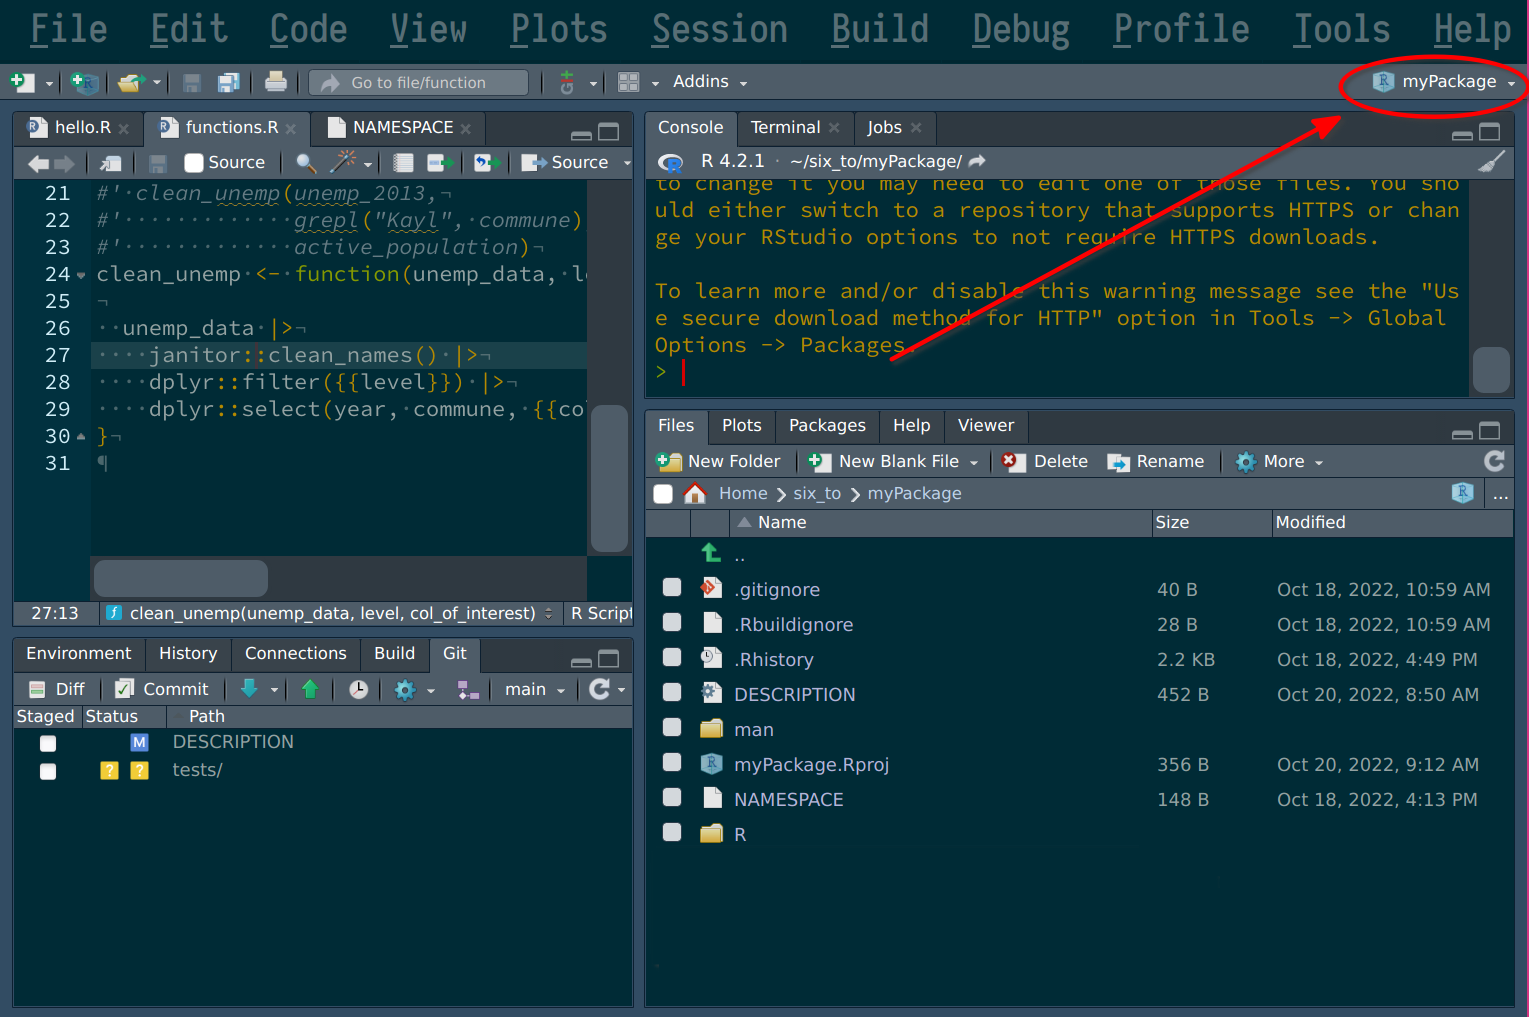The width and height of the screenshot is (1529, 1017).
Task: Pull changes with the blue down arrow
Action: coord(249,689)
